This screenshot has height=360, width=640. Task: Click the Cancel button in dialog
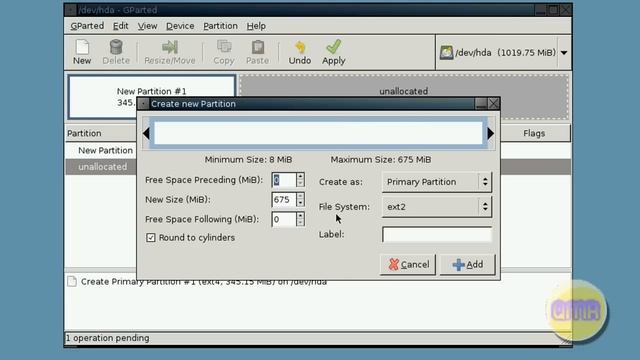pyautogui.click(x=408, y=264)
